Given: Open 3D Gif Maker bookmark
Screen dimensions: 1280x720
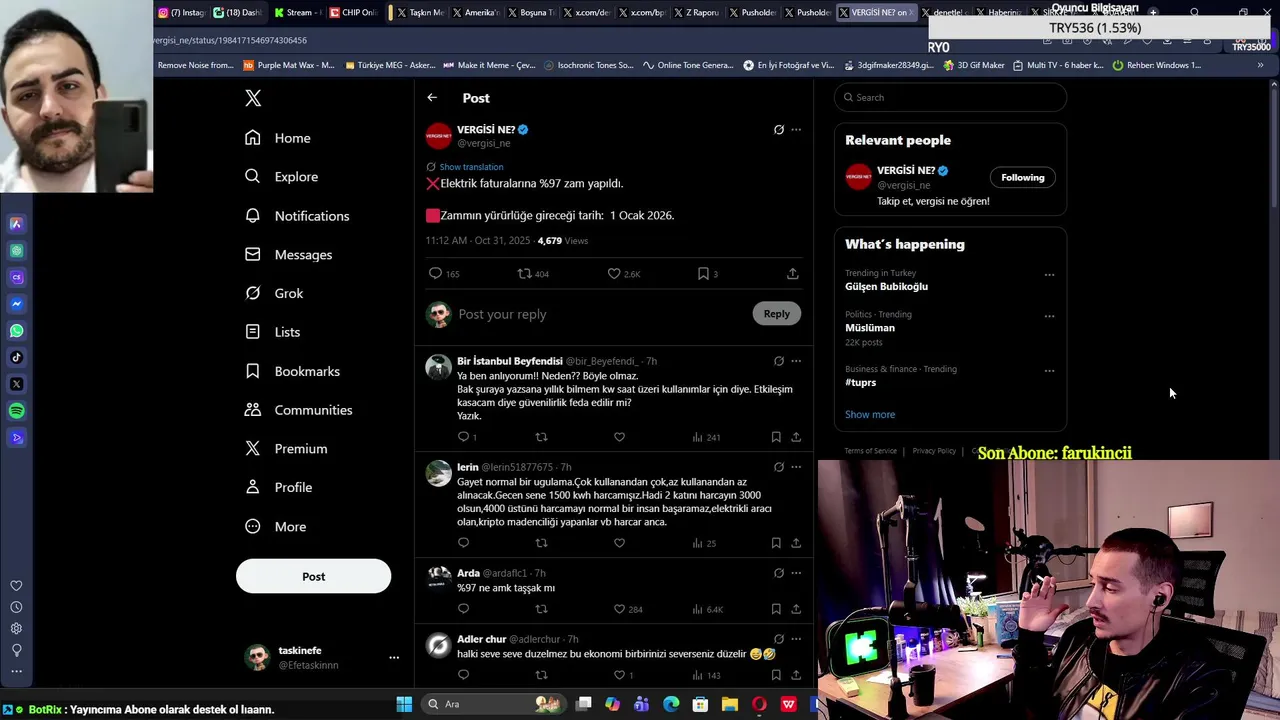Looking at the screenshot, I should [973, 65].
